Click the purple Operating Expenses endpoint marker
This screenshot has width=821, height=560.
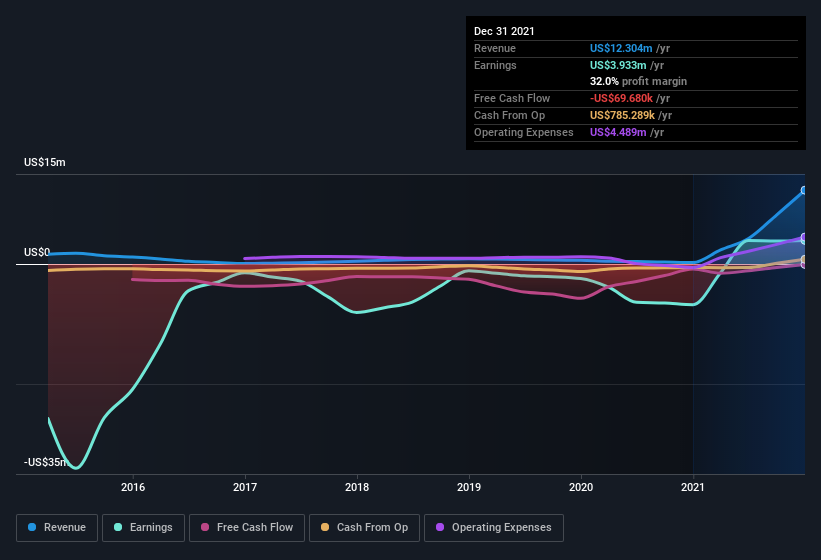[804, 238]
